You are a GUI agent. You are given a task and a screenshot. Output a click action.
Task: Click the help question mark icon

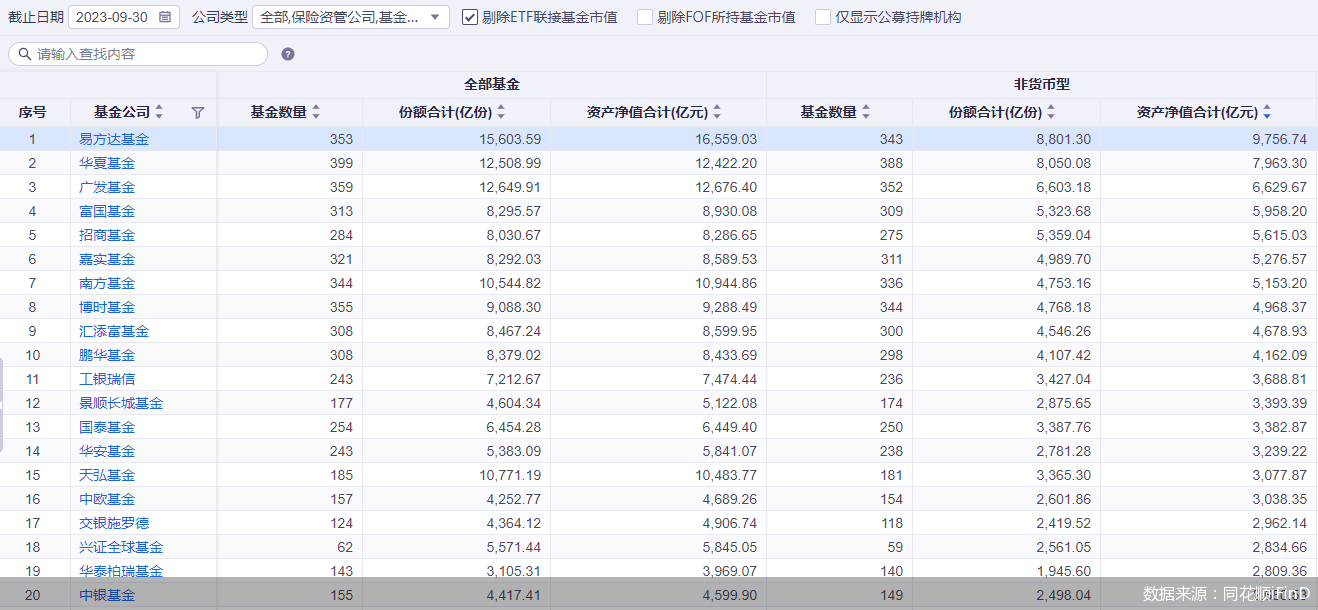288,54
